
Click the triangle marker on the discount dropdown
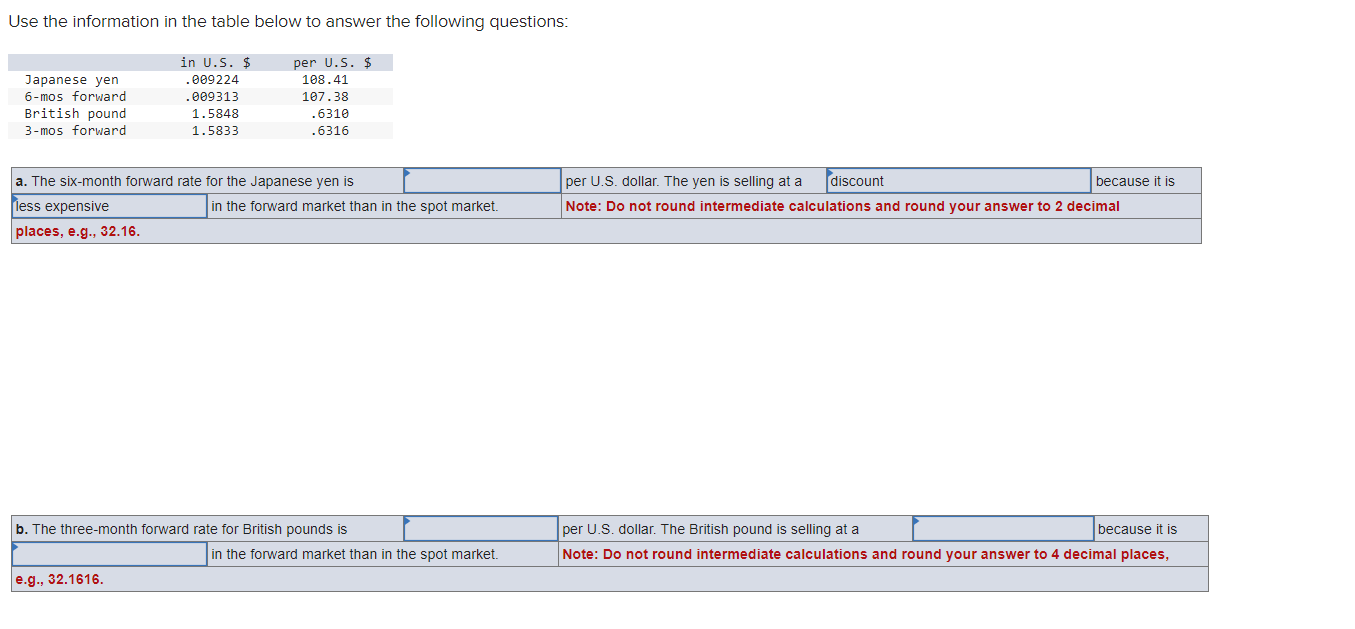[x=831, y=173]
